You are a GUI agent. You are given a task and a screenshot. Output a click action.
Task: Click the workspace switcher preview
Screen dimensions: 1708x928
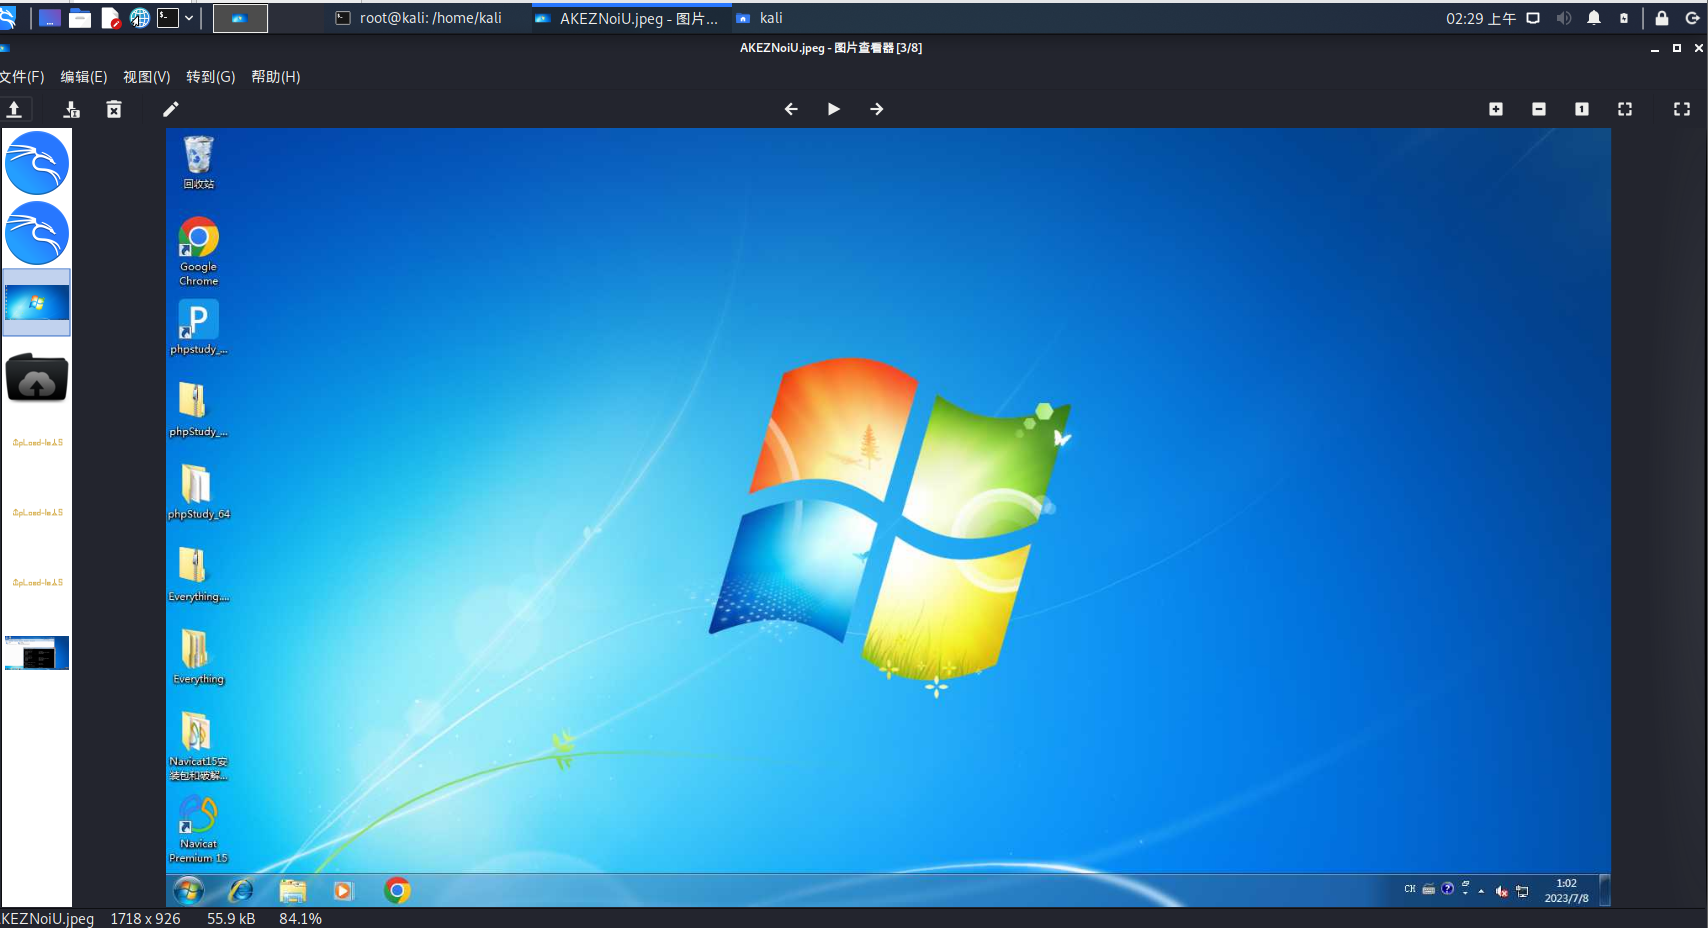[240, 18]
